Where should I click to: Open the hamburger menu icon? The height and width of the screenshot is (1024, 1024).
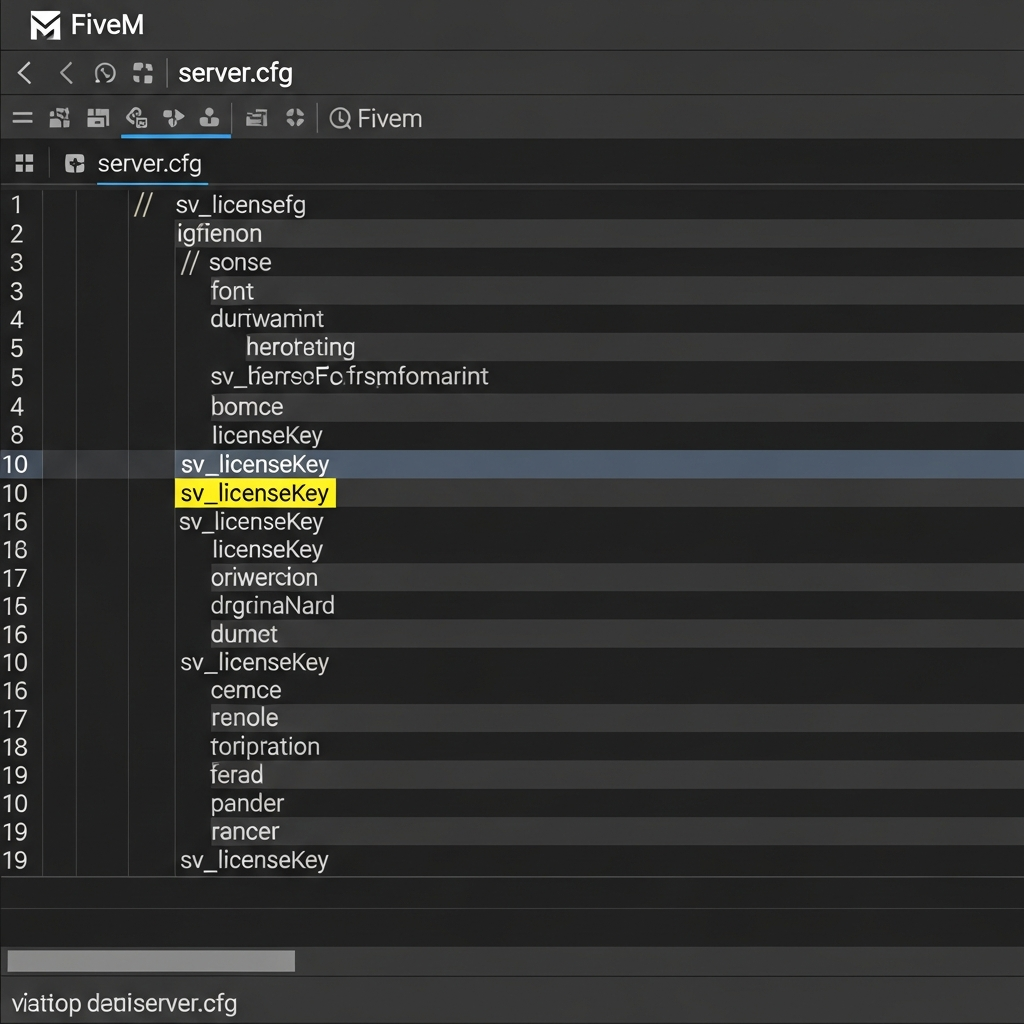pos(22,118)
